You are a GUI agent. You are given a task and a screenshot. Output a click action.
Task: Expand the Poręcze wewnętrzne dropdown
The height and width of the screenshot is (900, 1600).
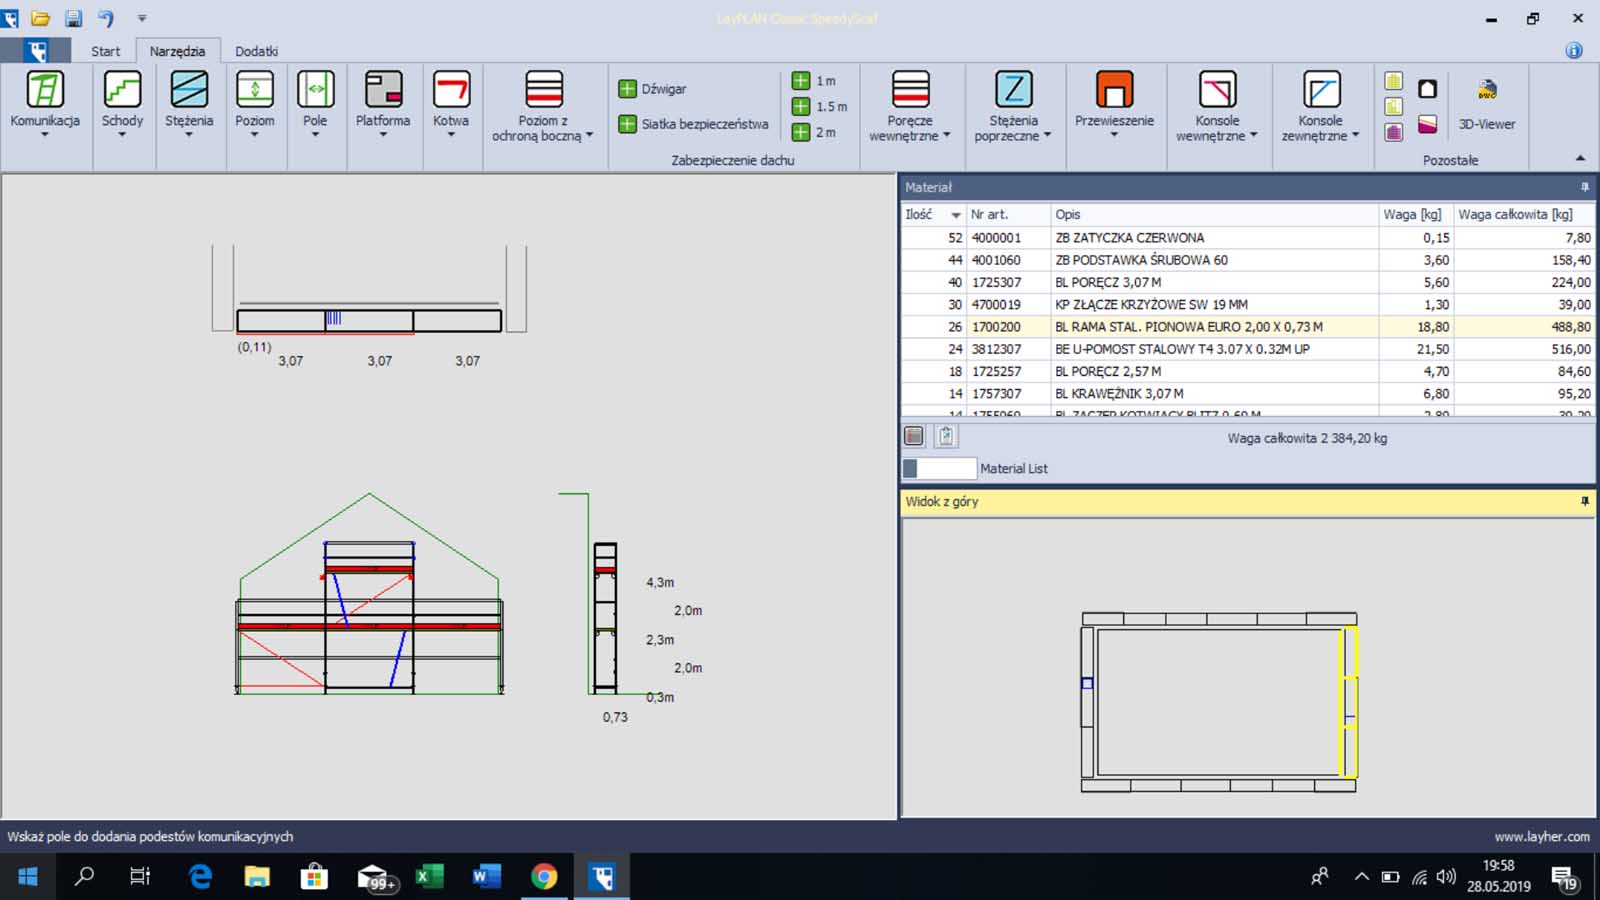[946, 136]
